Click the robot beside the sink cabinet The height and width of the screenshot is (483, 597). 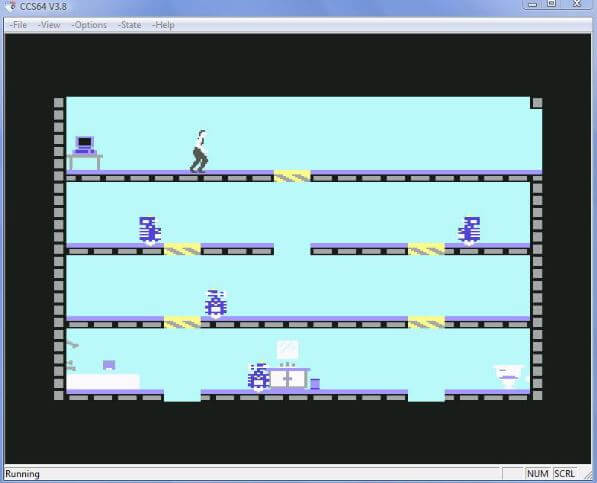(x=259, y=377)
